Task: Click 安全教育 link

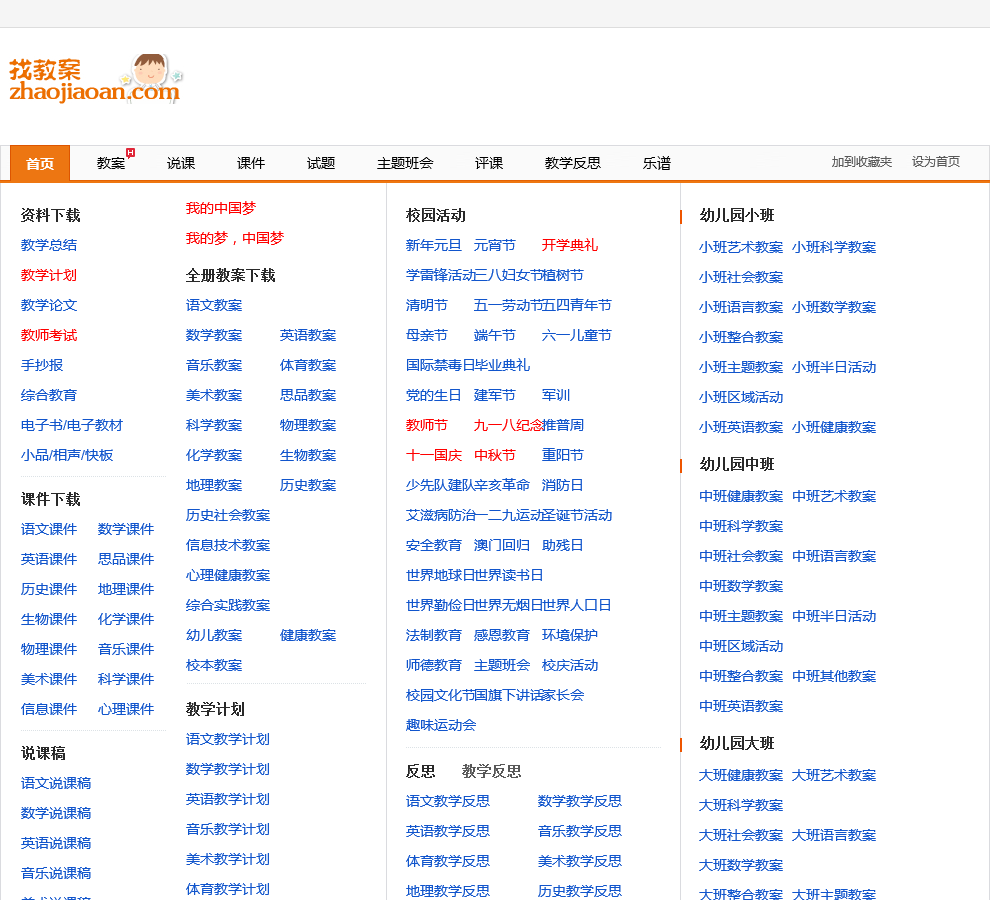Action: [x=434, y=545]
